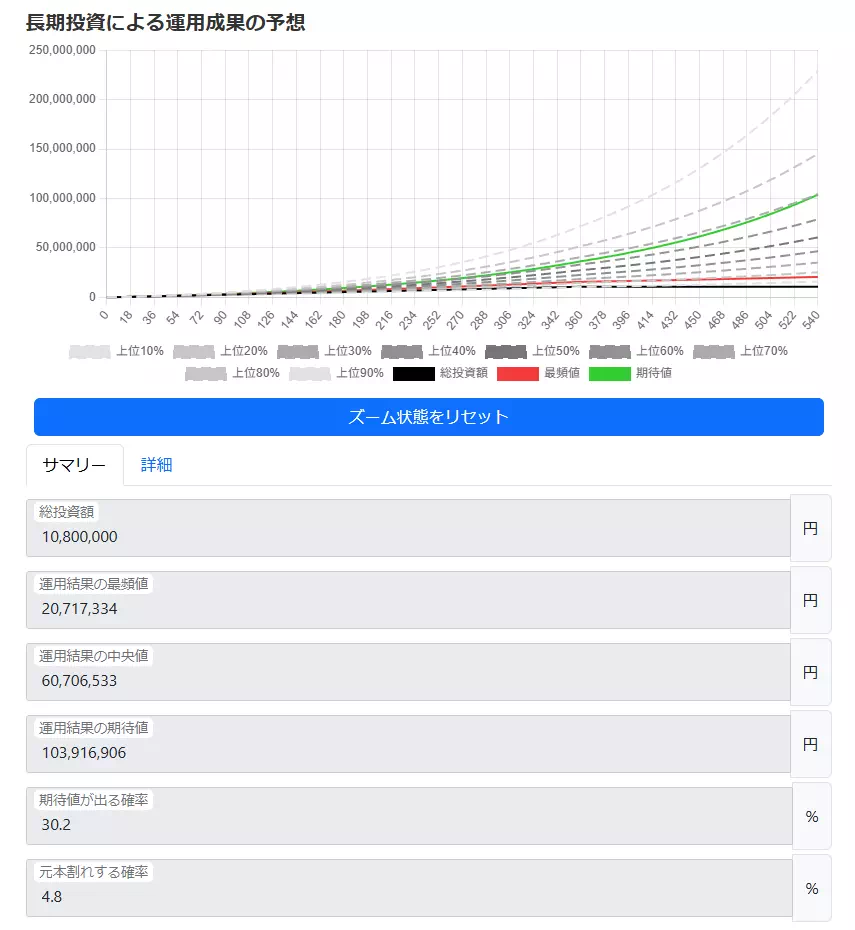This screenshot has width=855, height=930.
Task: Click the 540 x-axis label
Action: (x=810, y=320)
